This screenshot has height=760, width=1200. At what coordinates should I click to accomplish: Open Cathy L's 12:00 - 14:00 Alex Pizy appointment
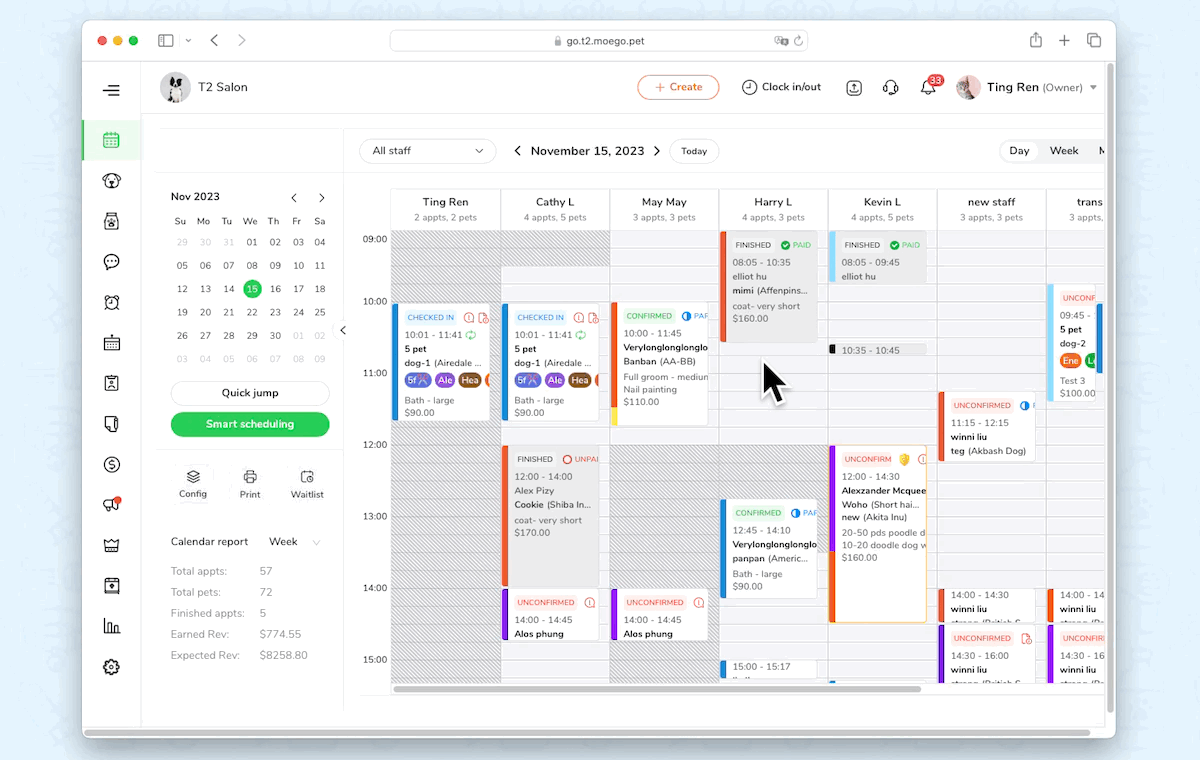(551, 516)
